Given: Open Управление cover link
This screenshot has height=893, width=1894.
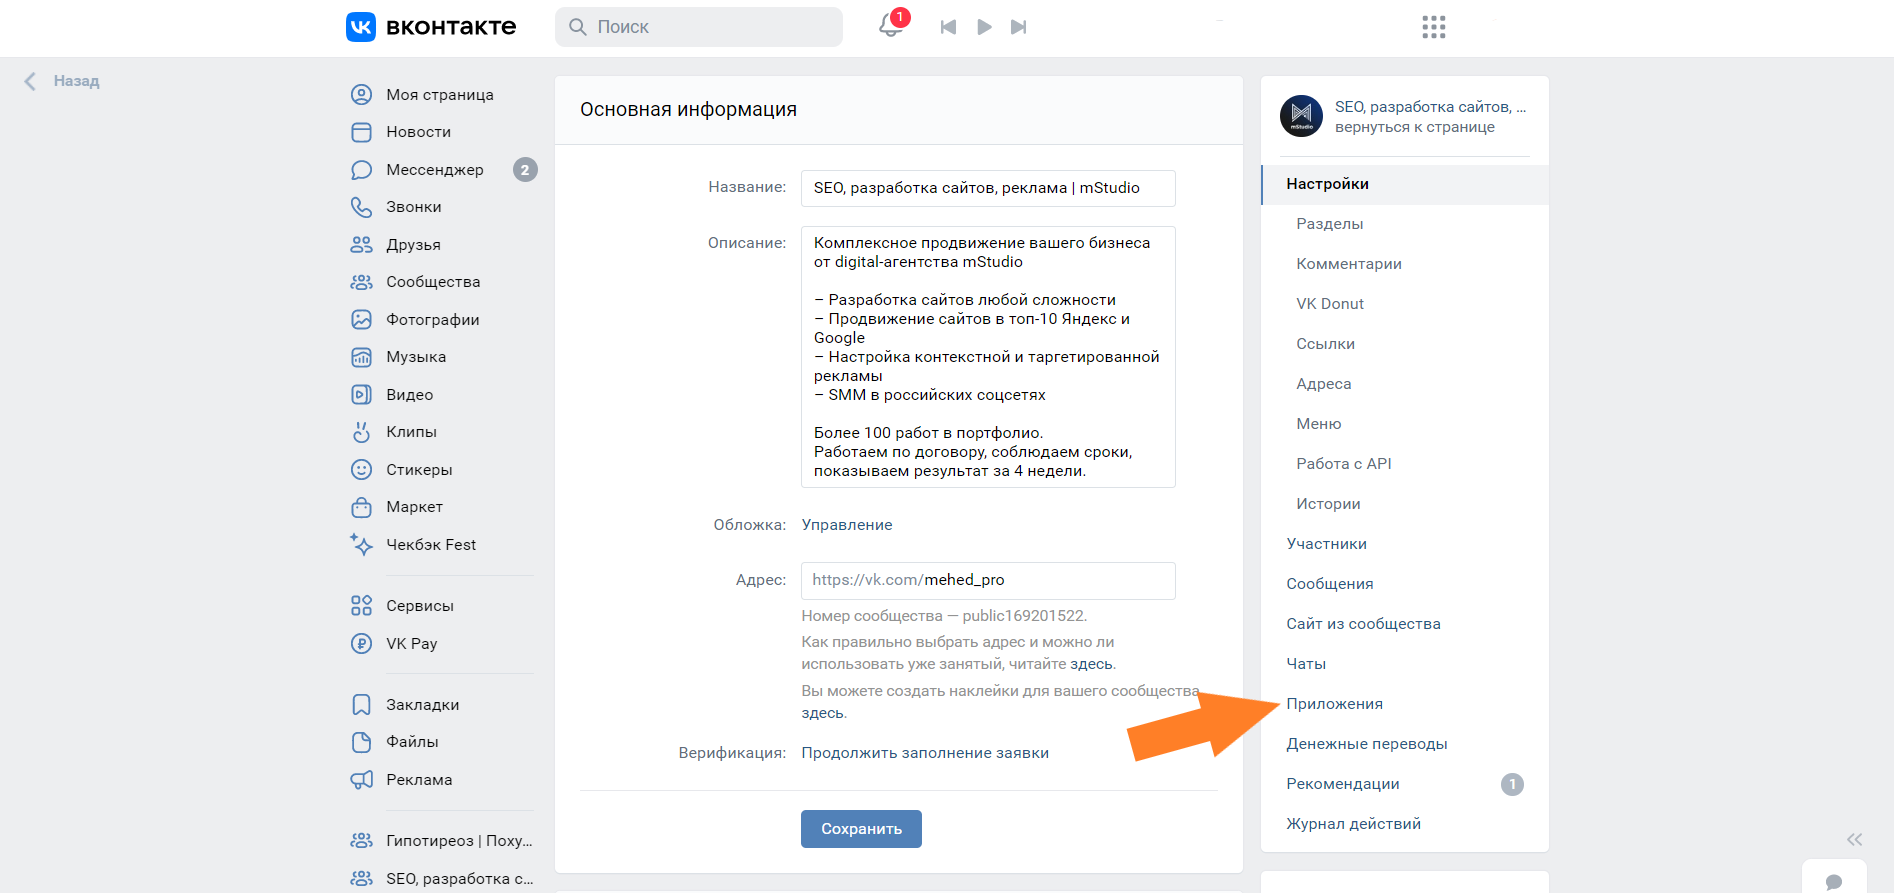Looking at the screenshot, I should [847, 525].
